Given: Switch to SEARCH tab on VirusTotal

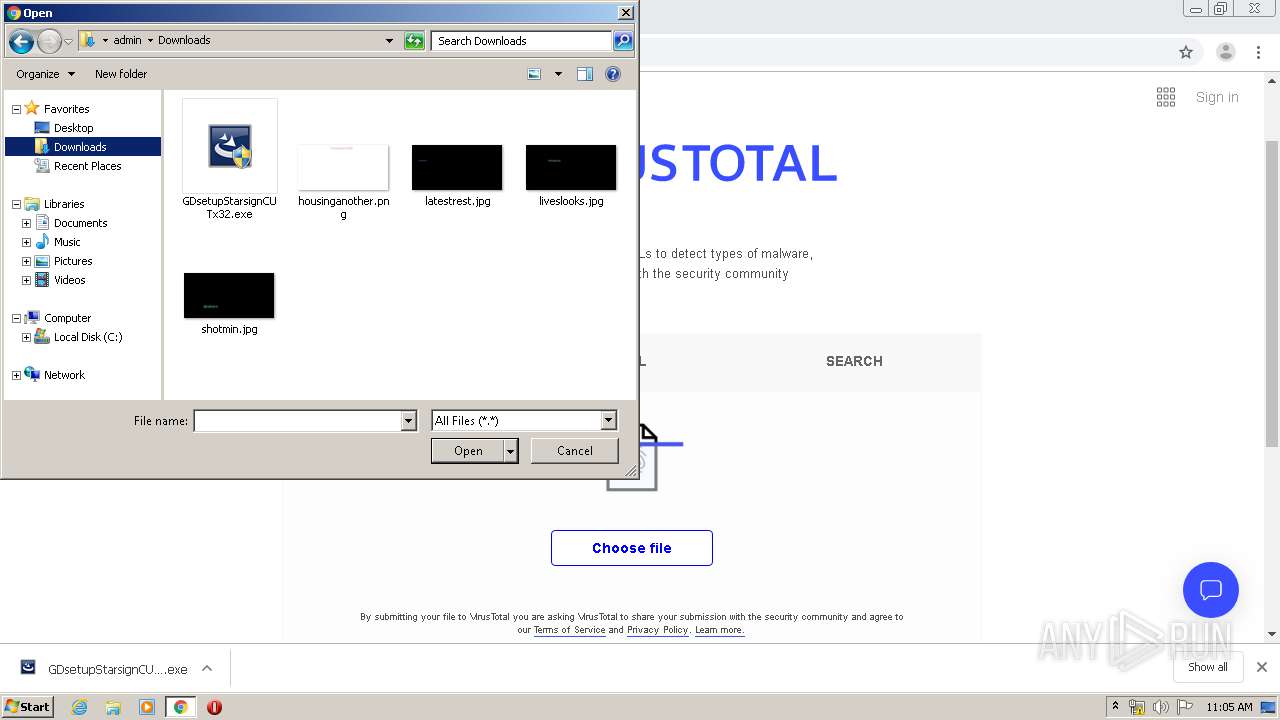Looking at the screenshot, I should (x=854, y=361).
